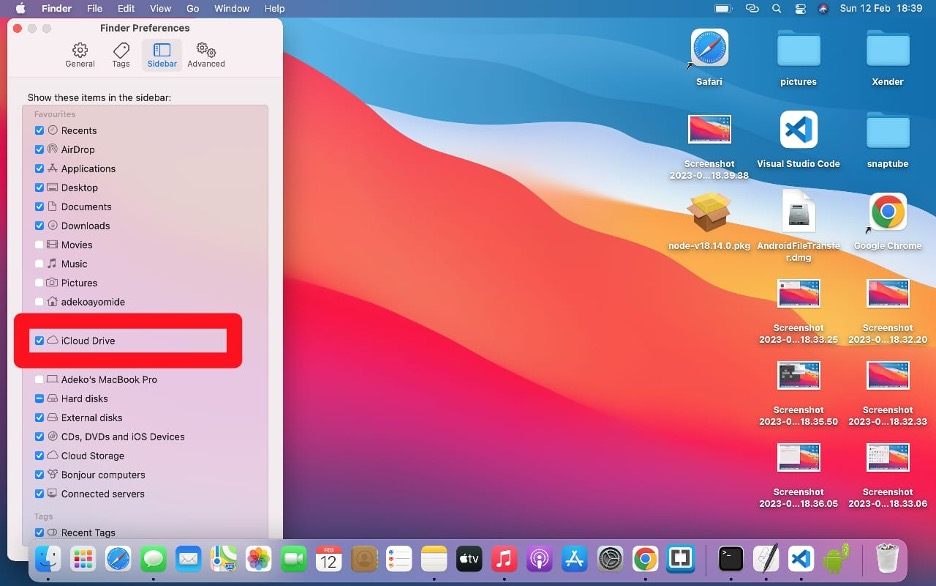Select node-v18.14.0.pkg on the desktop
Screen dimensions: 936x586
click(709, 212)
